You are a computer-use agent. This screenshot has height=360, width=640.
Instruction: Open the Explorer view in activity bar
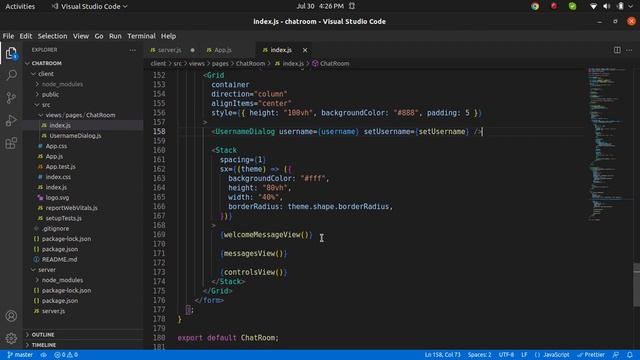coord(11,53)
